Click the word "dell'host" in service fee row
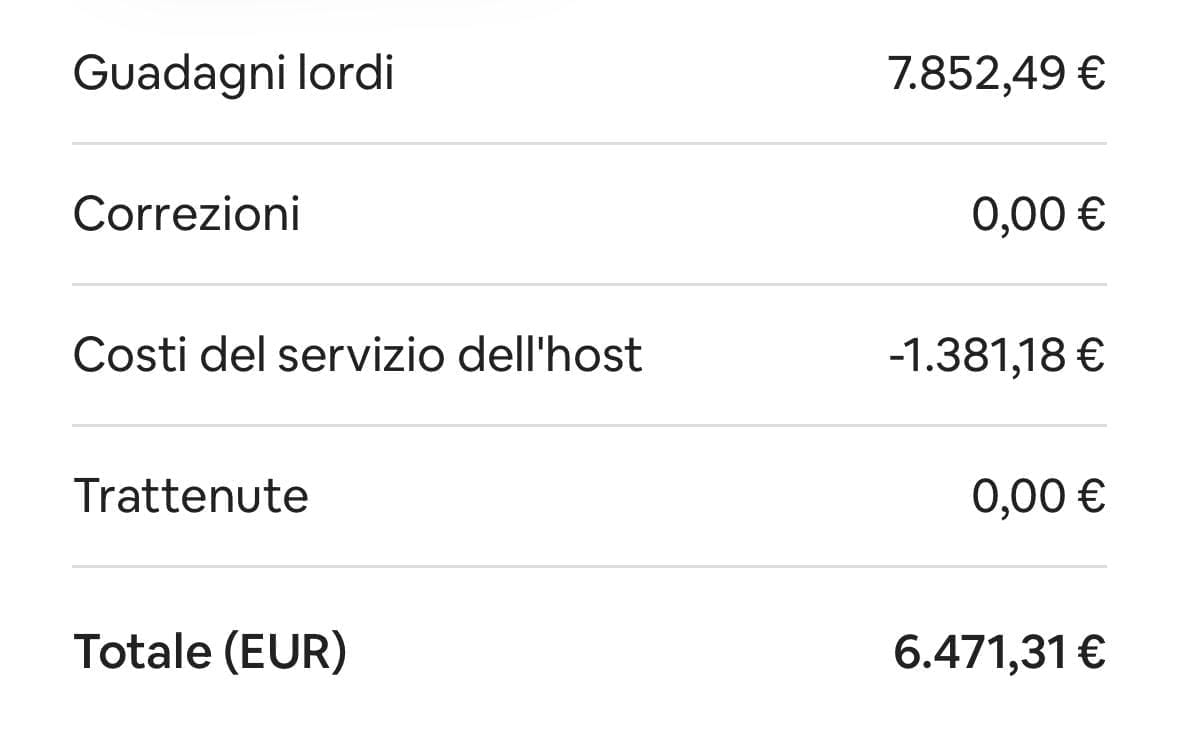The image size is (1179, 748). 550,354
